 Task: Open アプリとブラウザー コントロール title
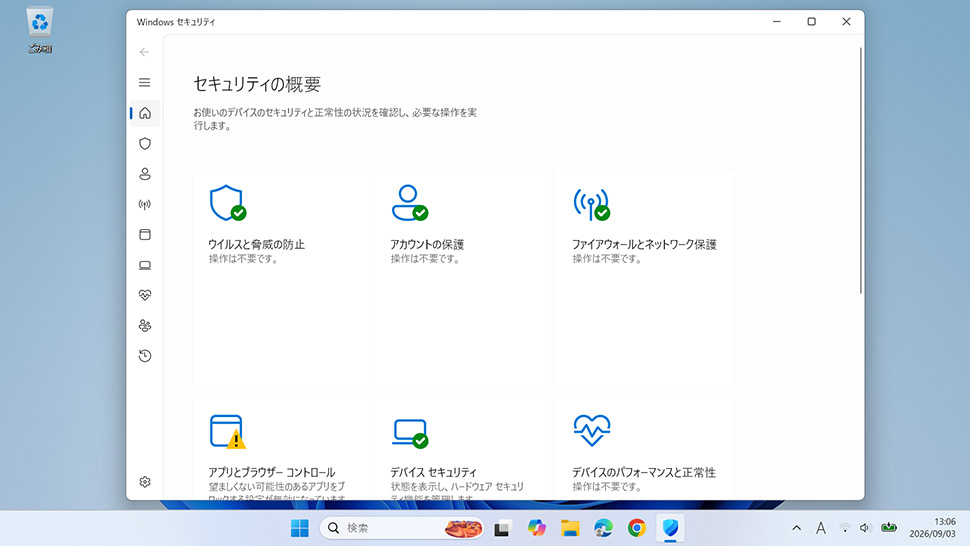point(272,472)
